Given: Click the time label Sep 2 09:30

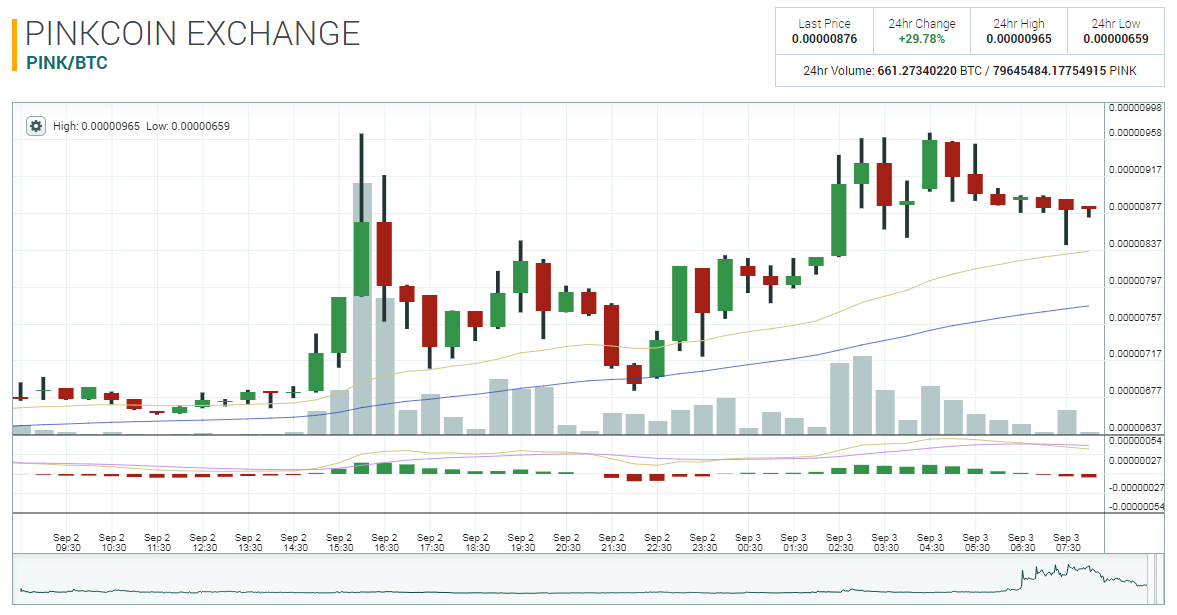Looking at the screenshot, I should (67, 542).
